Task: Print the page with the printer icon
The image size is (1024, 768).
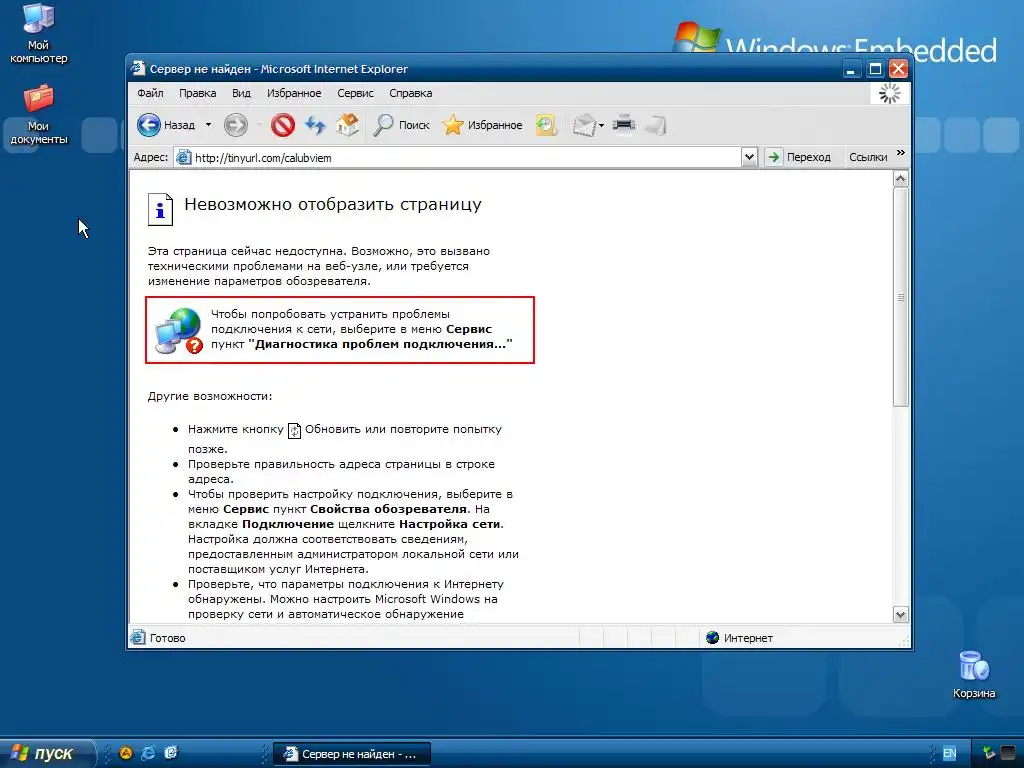Action: [x=624, y=124]
